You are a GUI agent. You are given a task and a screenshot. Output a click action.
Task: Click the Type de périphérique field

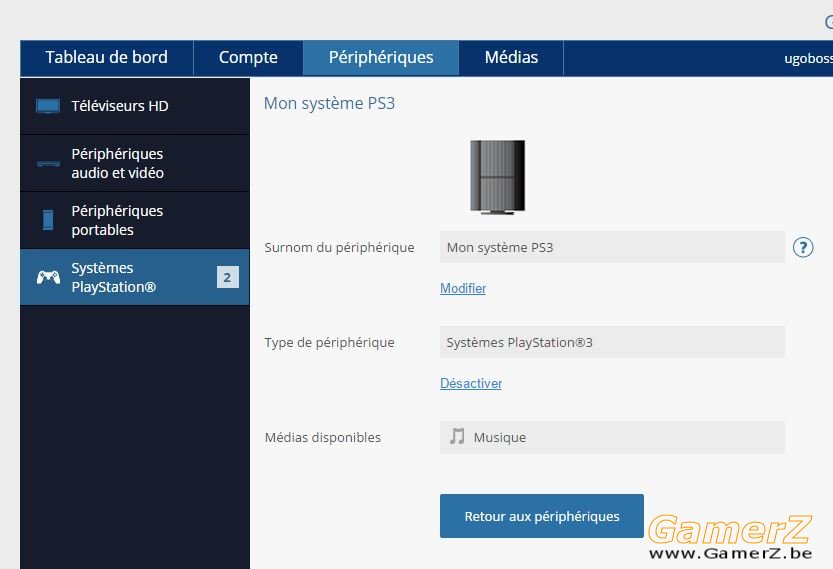(x=612, y=342)
